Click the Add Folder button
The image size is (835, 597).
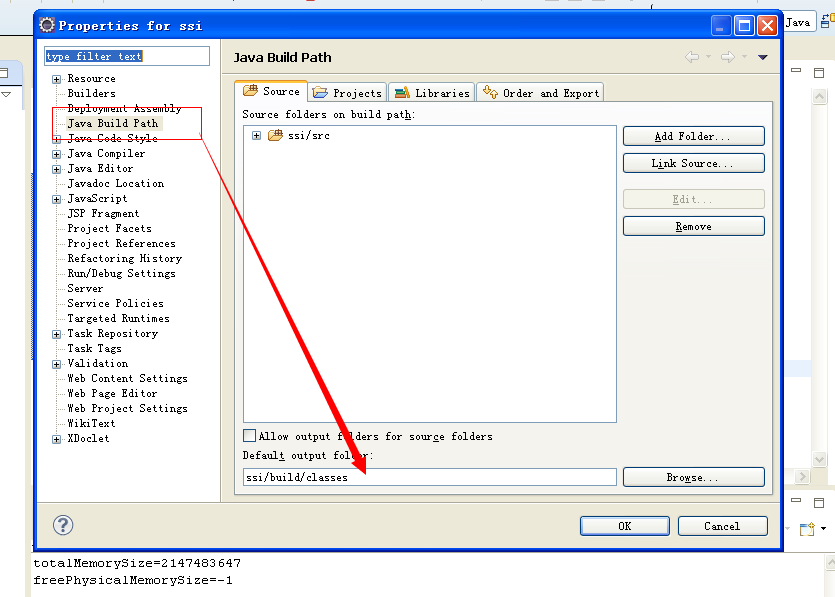coord(693,136)
